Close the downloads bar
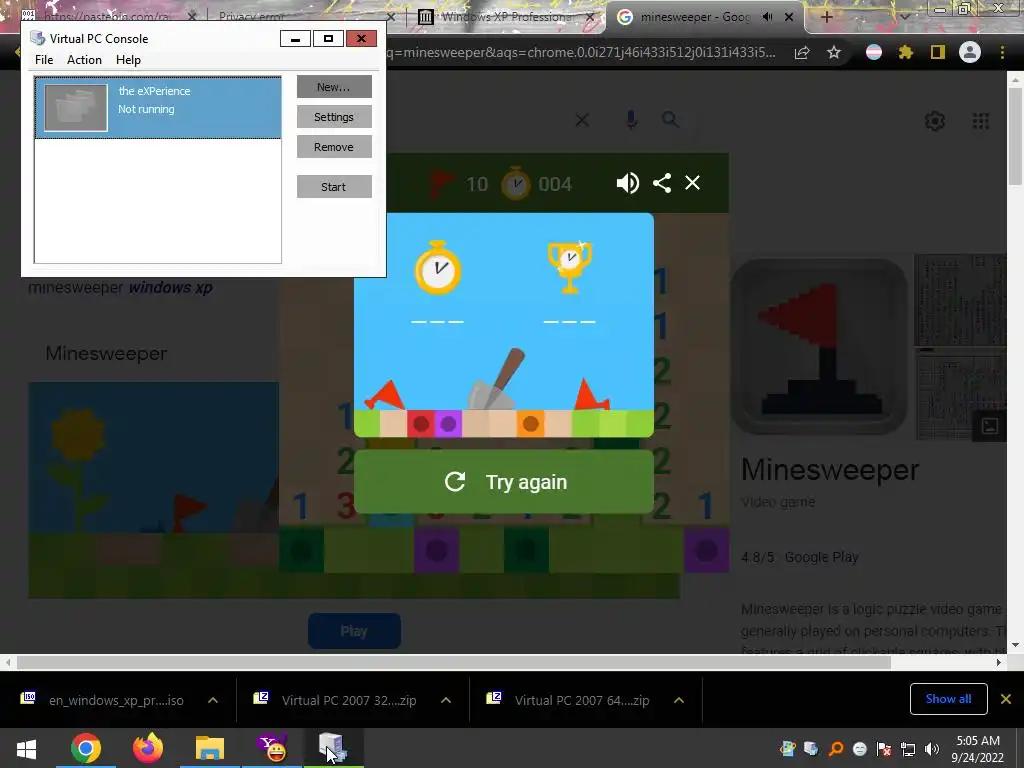1024x768 pixels. [x=1006, y=699]
